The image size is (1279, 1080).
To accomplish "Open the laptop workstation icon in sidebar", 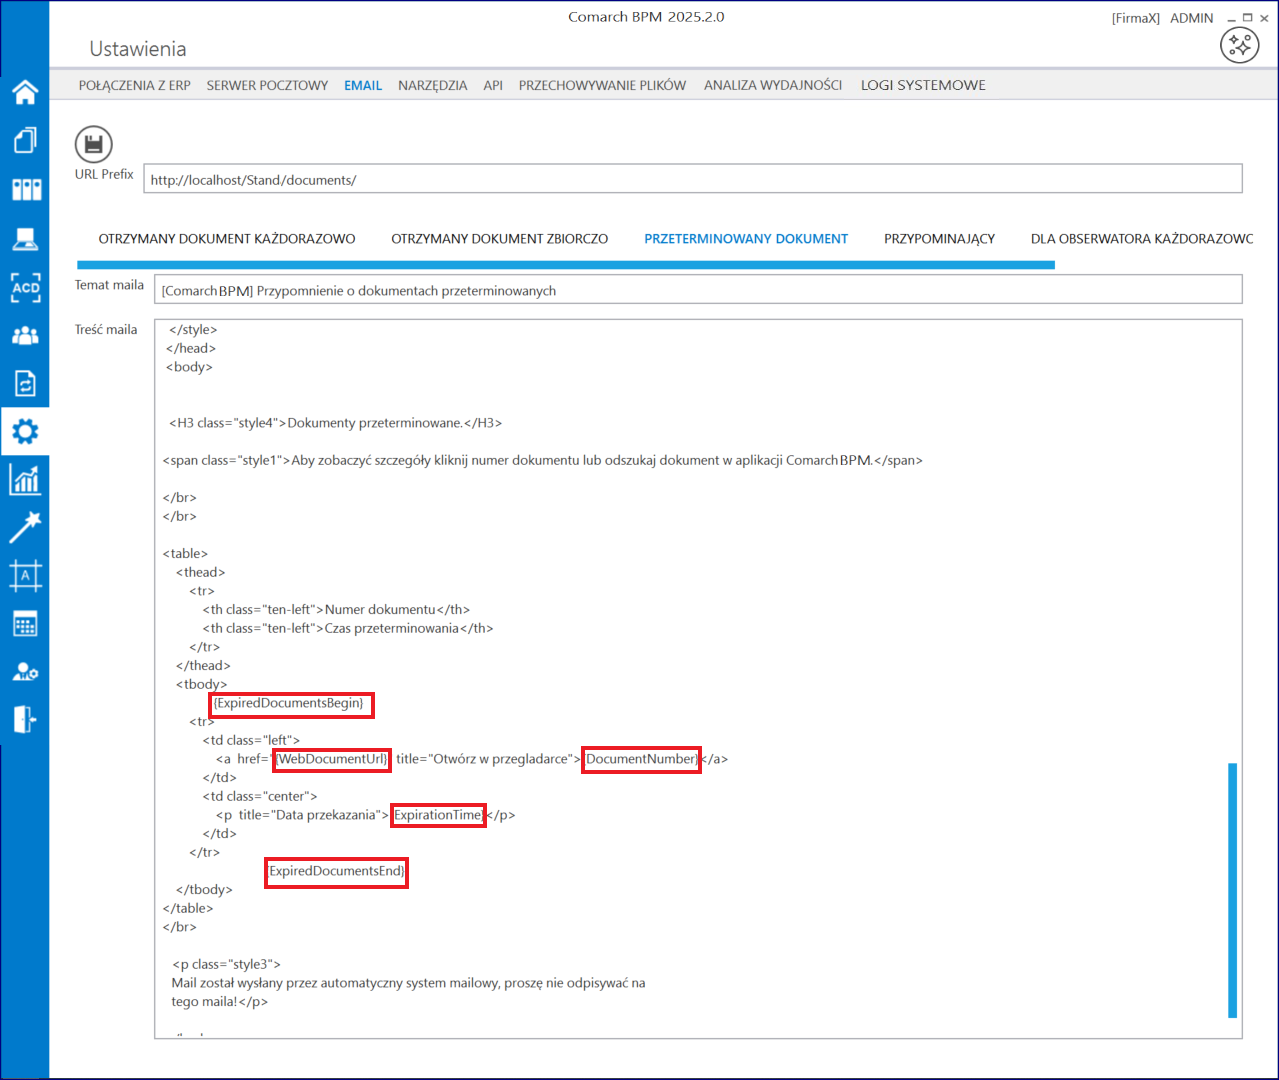I will click(25, 238).
